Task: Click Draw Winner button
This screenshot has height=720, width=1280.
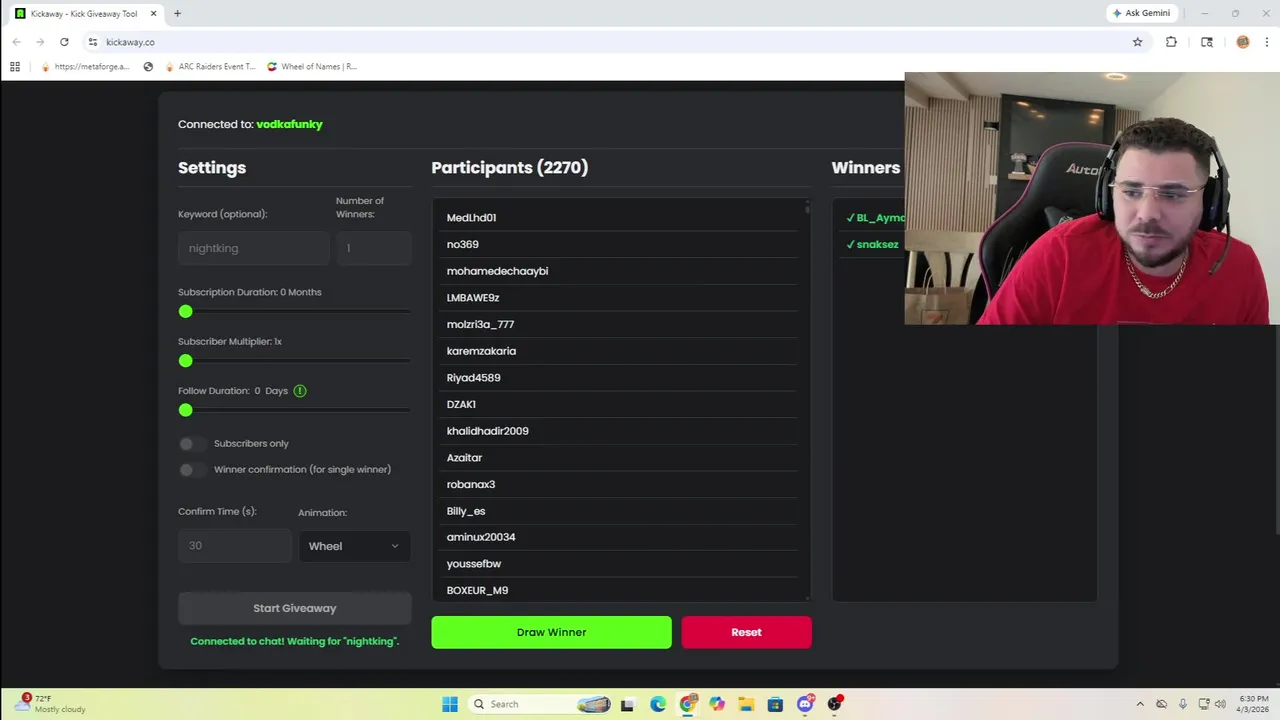Action: (x=551, y=632)
